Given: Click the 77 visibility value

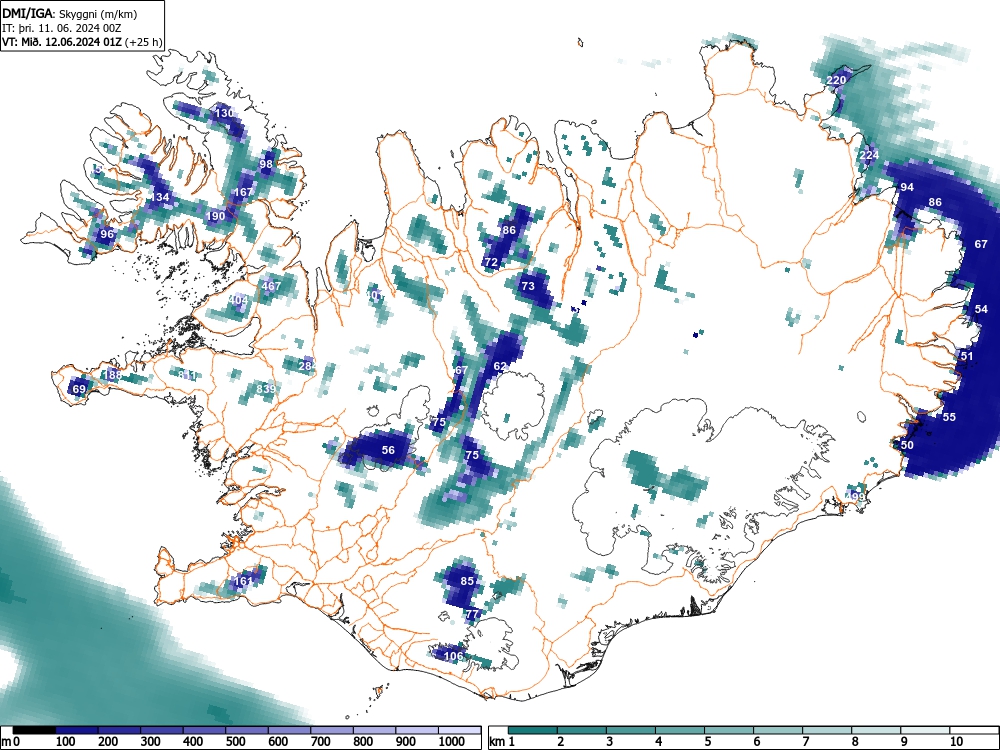Looking at the screenshot, I should coord(472,614).
